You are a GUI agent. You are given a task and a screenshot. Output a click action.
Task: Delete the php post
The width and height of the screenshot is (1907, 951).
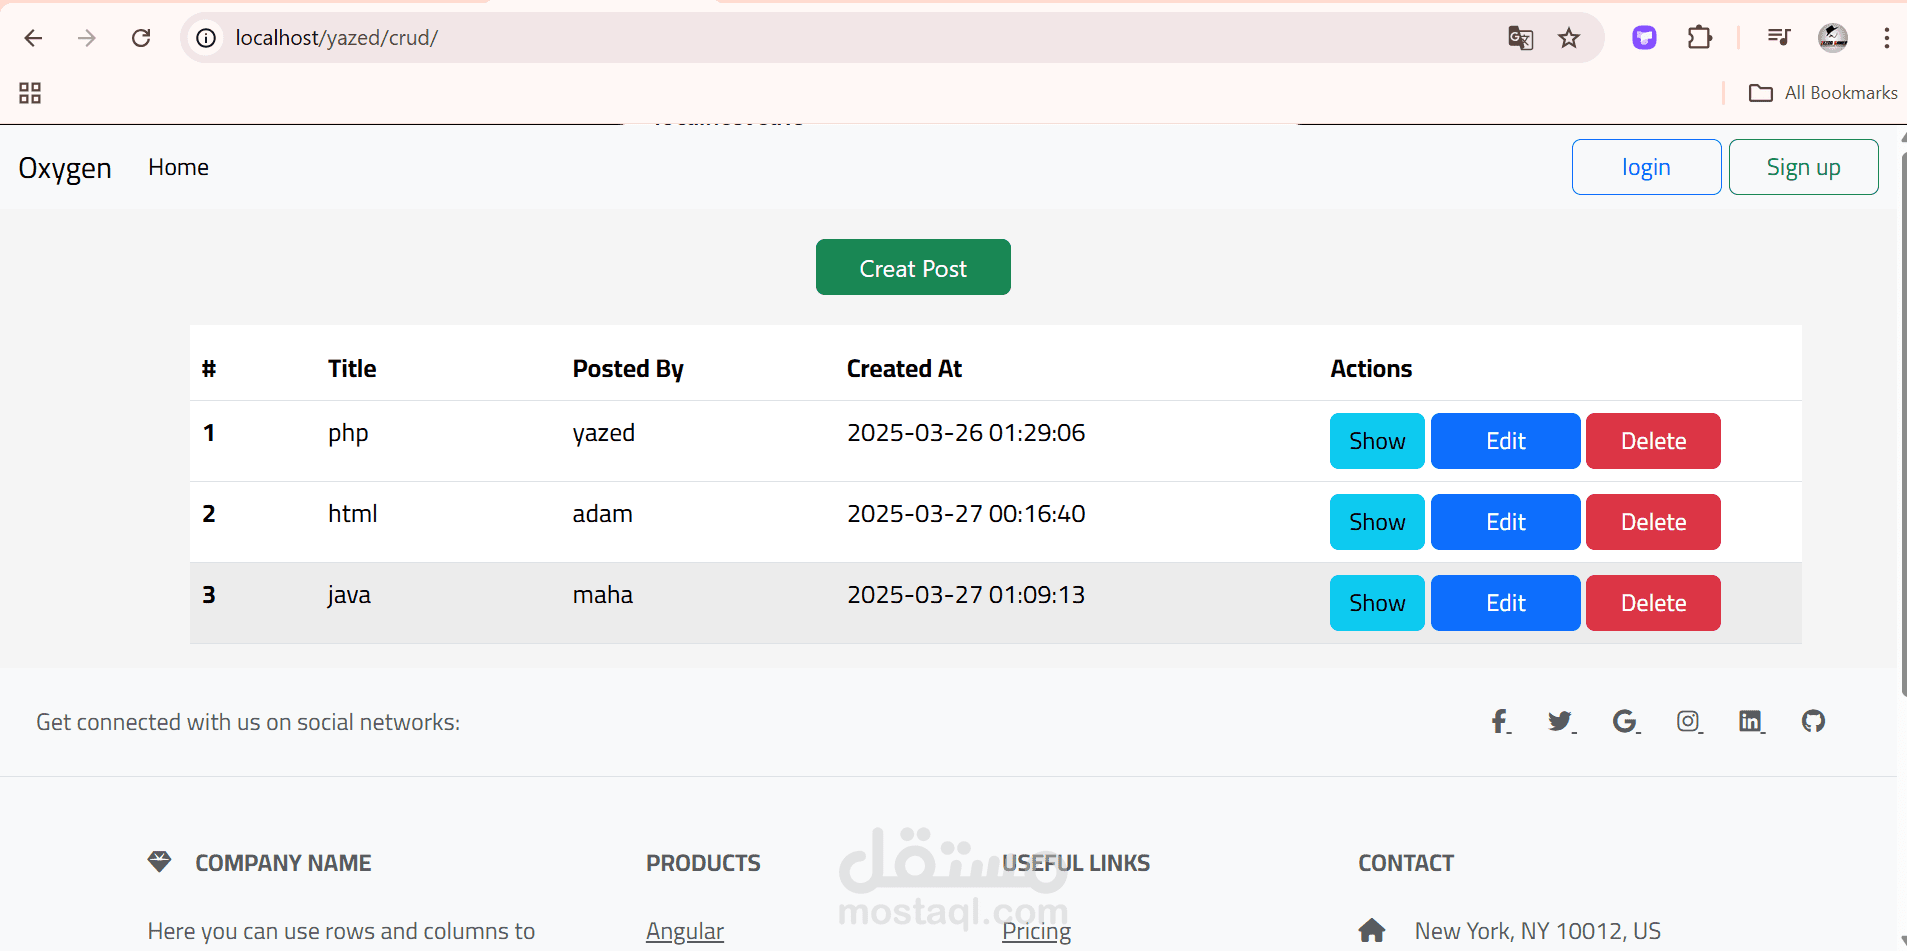[1653, 441]
